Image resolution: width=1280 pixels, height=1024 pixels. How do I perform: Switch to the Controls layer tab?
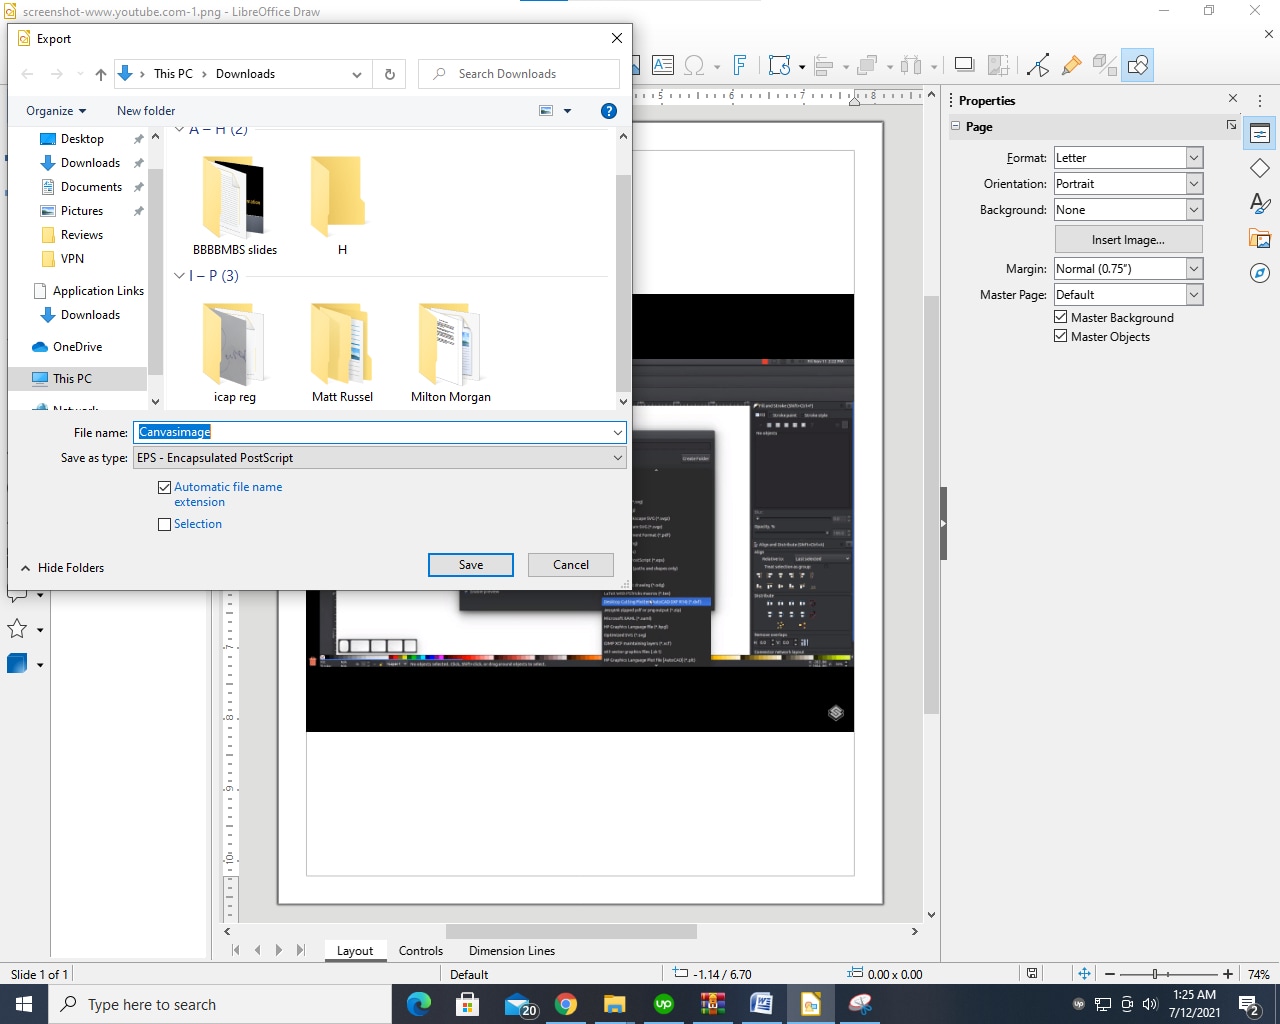tap(421, 951)
